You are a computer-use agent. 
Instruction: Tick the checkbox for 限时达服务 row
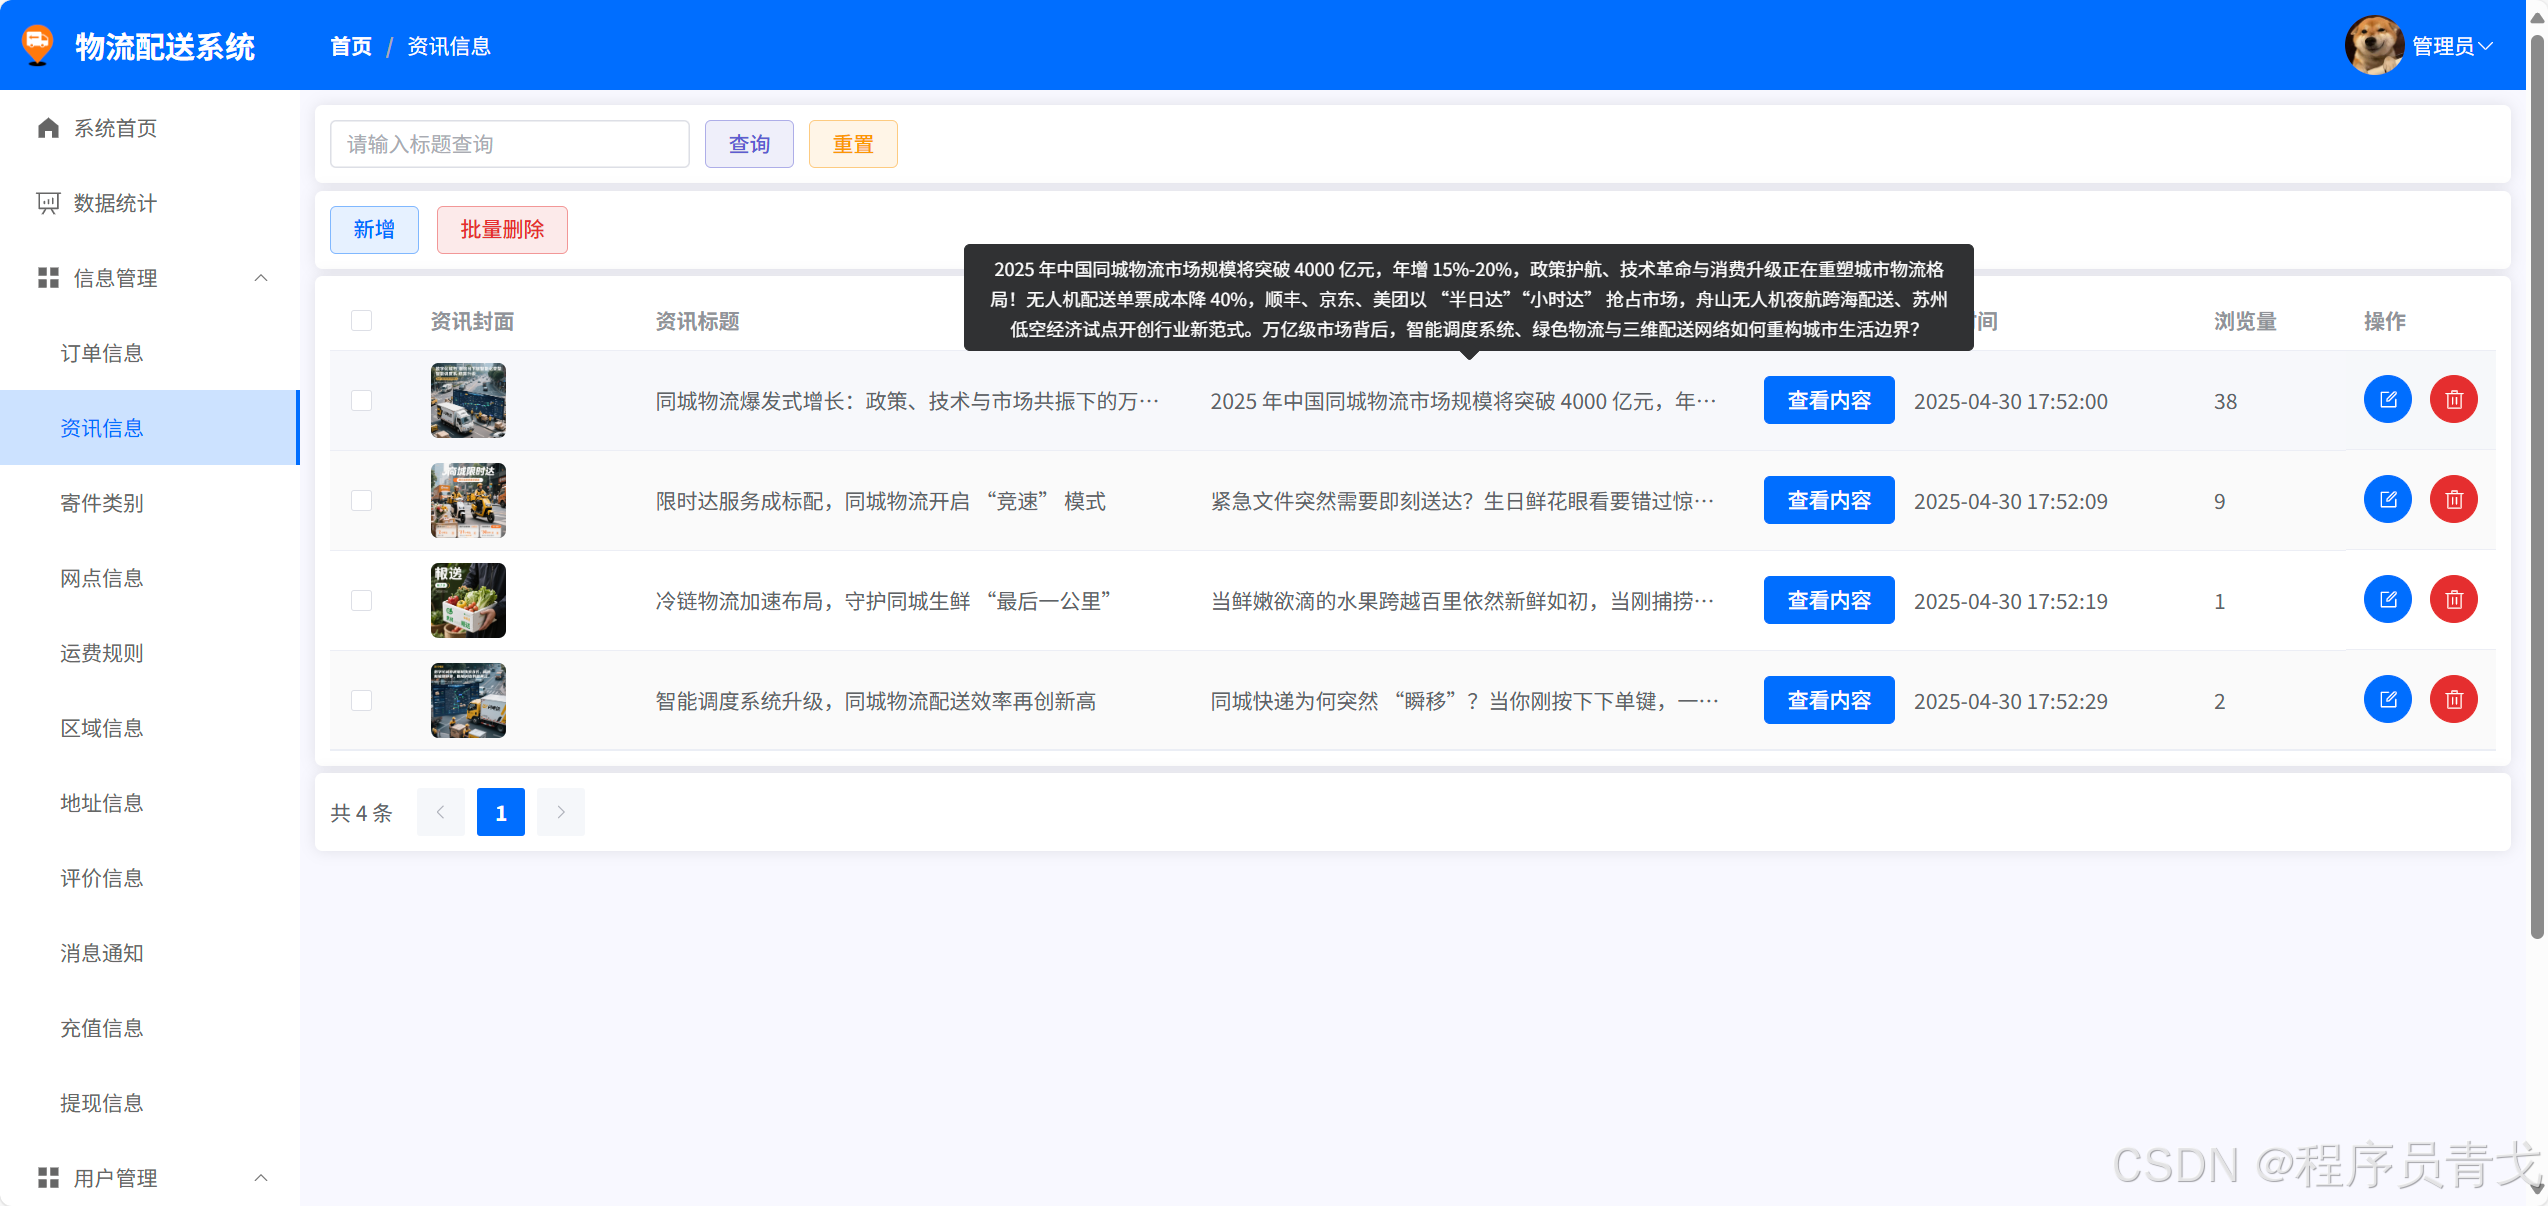(x=362, y=501)
